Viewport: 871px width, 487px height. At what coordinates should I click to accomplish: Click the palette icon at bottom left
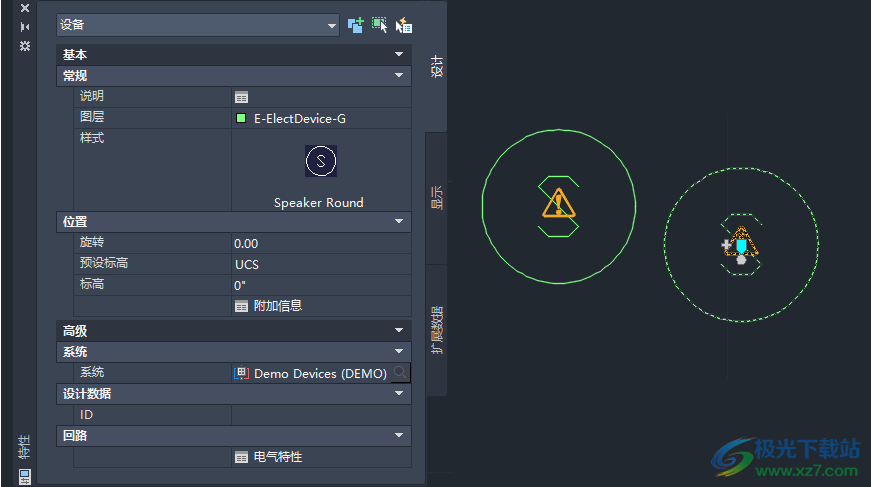tap(25, 476)
